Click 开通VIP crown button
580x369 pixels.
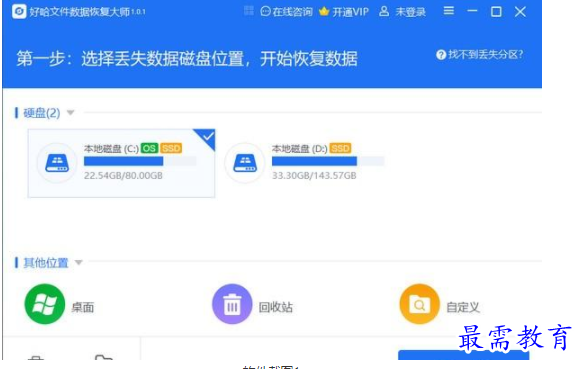point(344,12)
